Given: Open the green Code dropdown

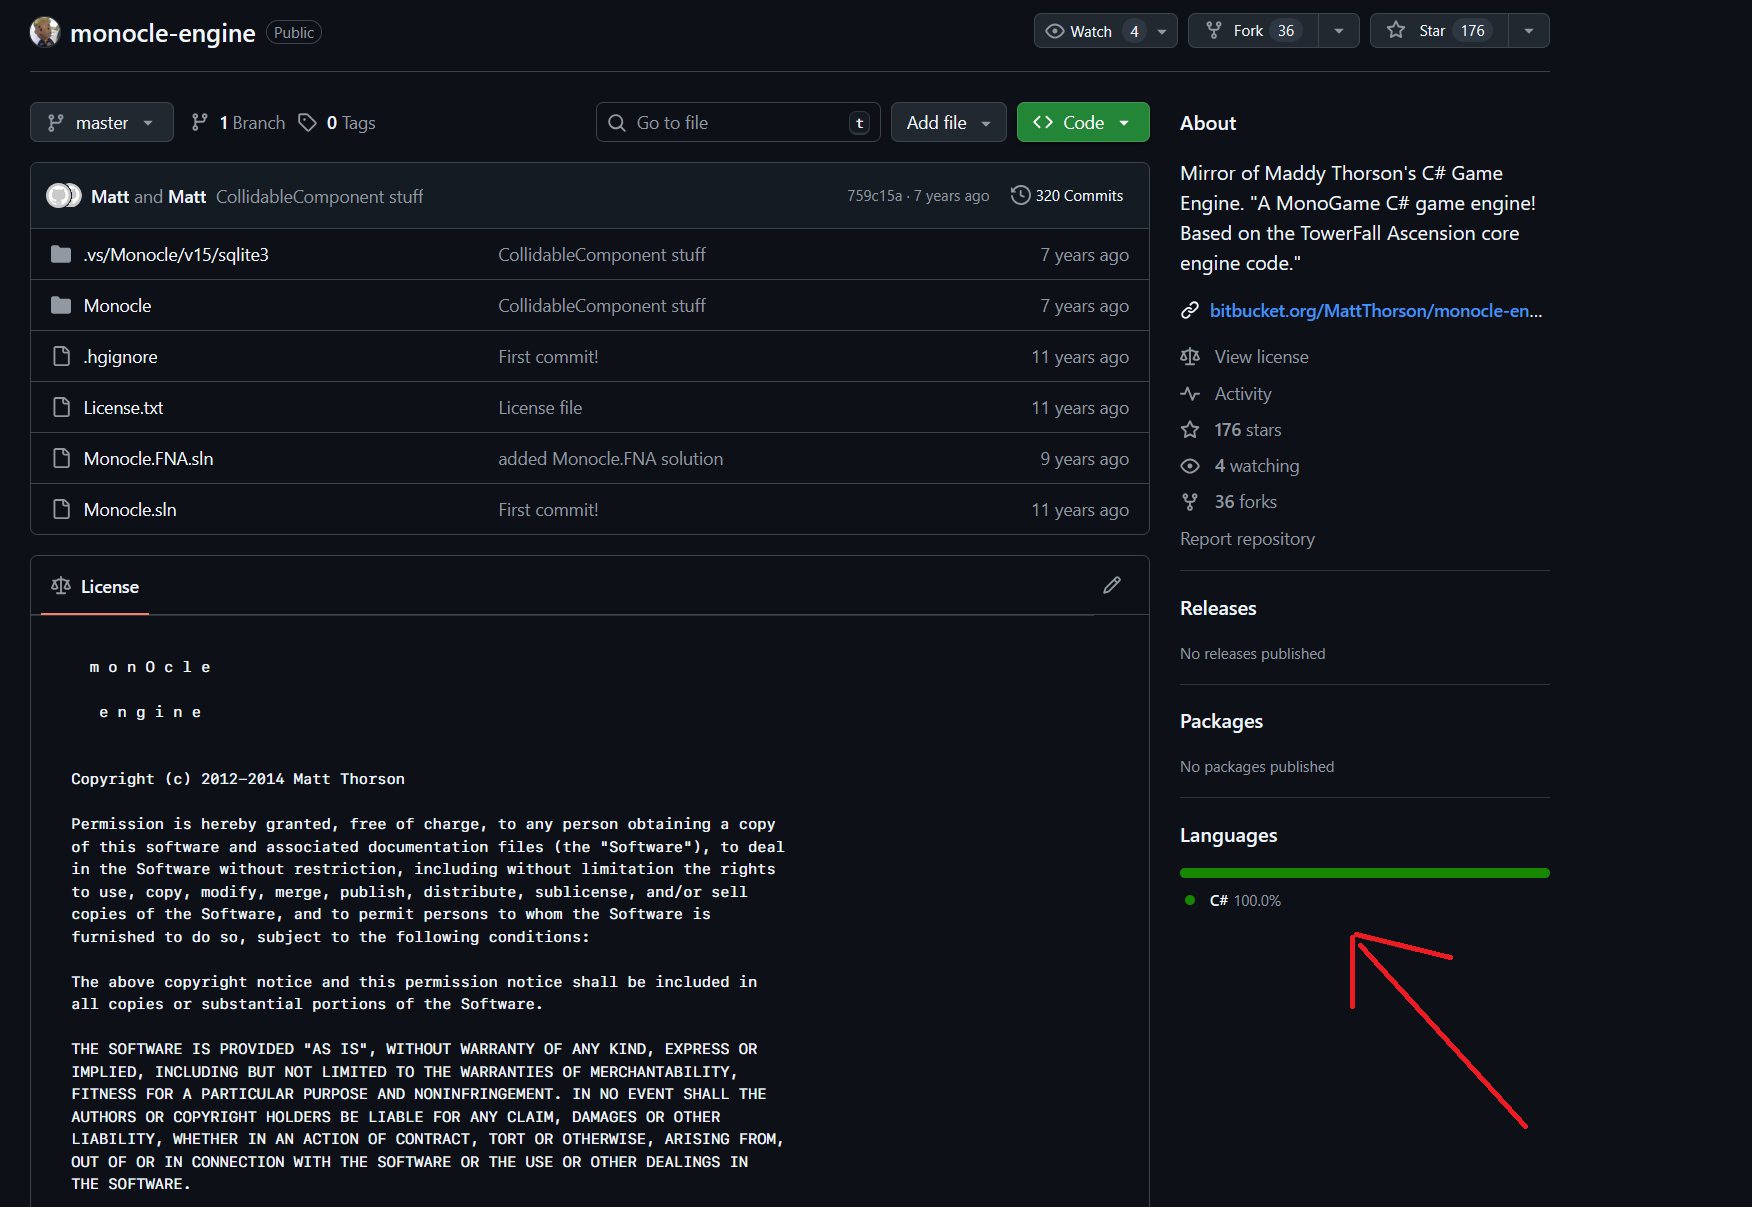Looking at the screenshot, I should [x=1083, y=122].
